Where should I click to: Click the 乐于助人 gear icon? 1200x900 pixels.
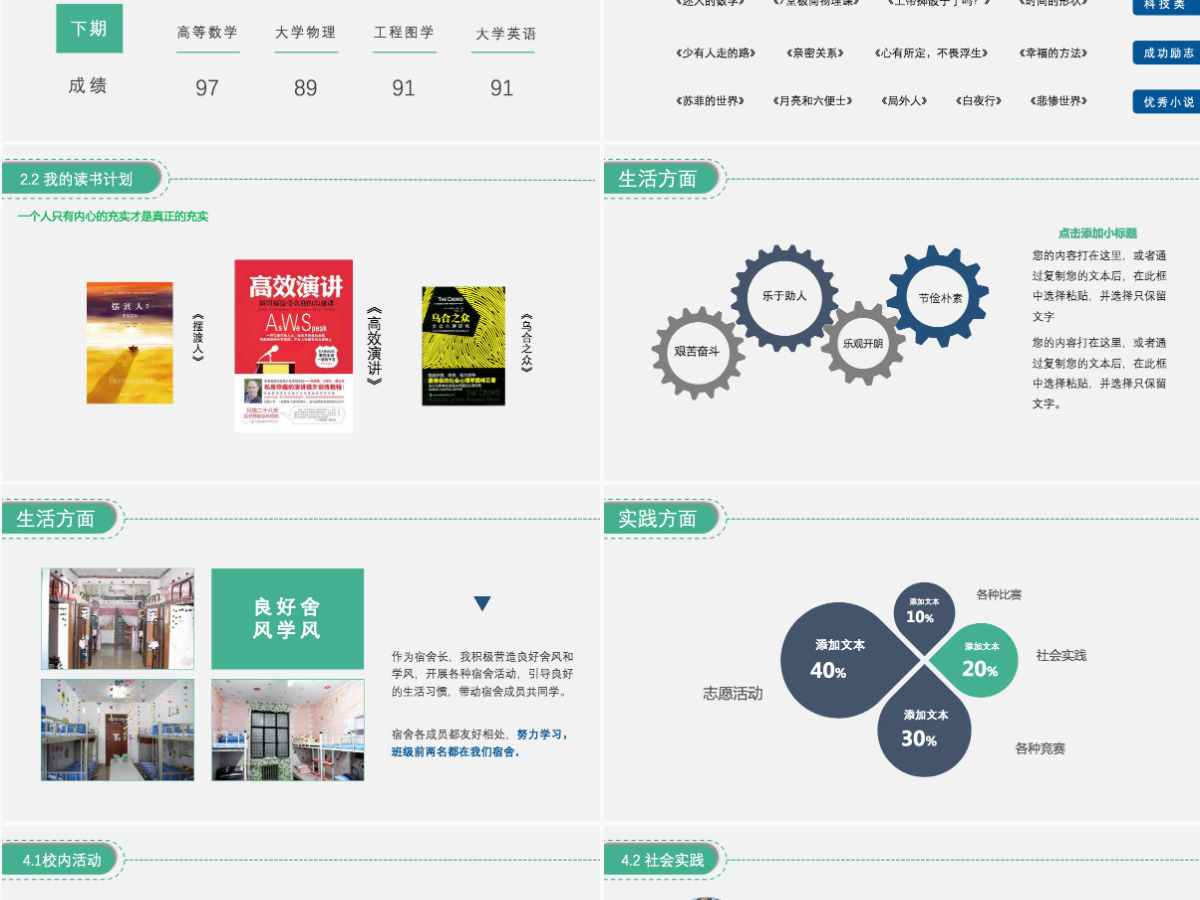[783, 296]
